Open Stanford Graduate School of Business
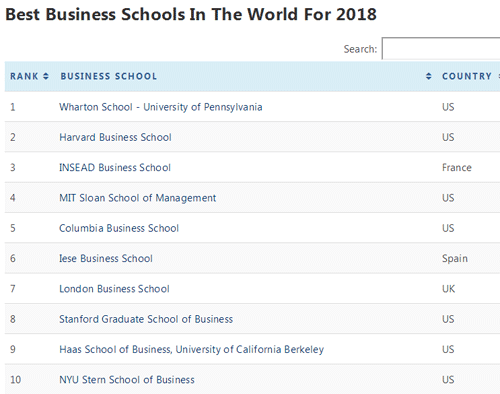The image size is (500, 394). [146, 319]
